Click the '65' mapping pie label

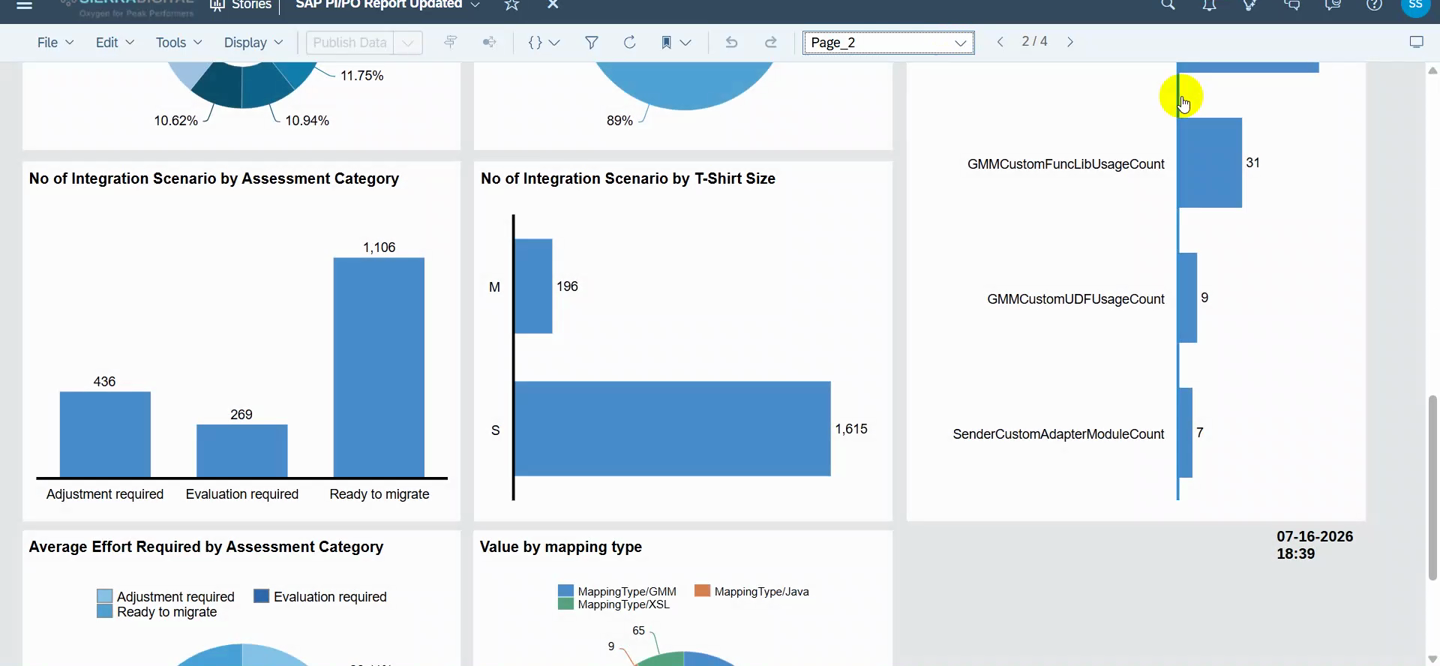click(x=639, y=631)
